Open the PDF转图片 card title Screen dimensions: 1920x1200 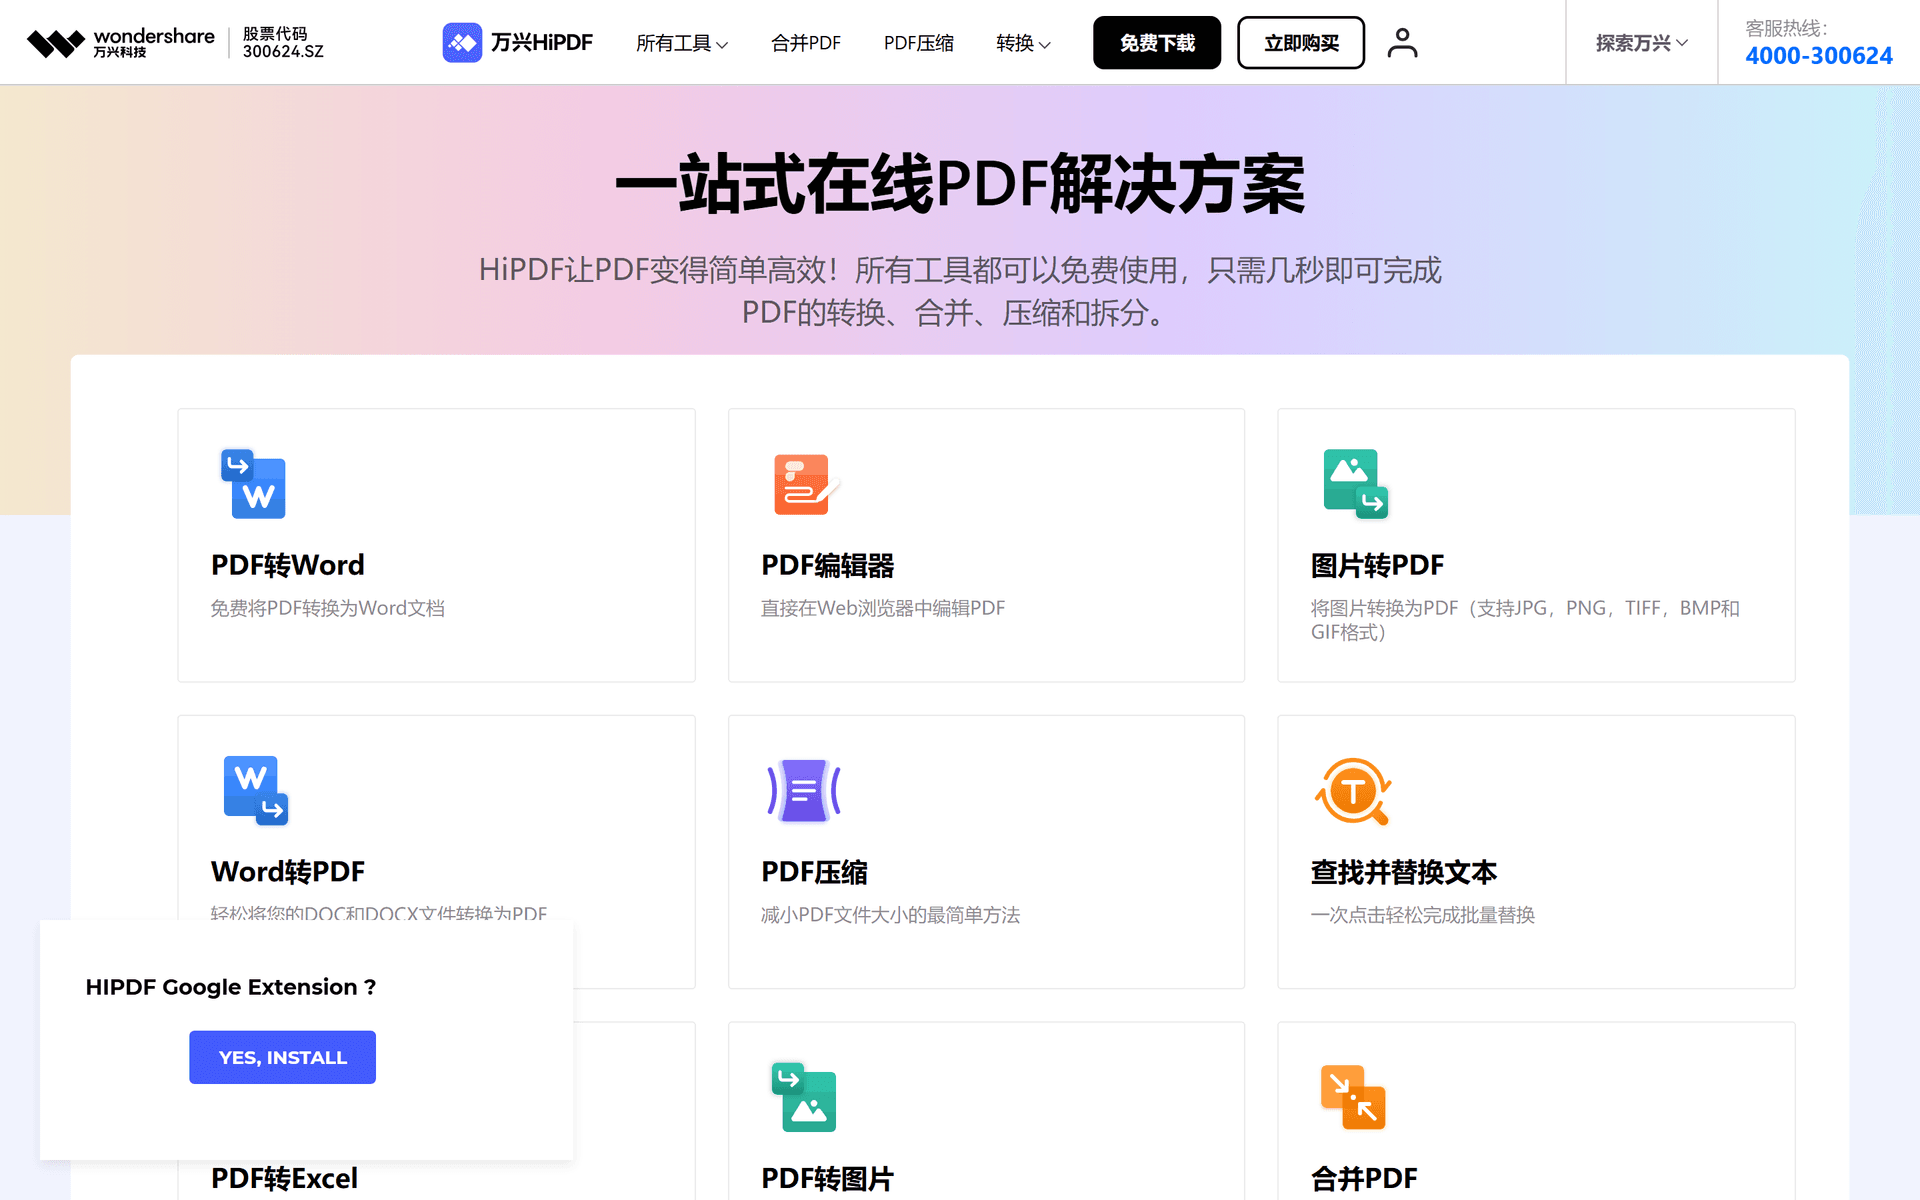[x=828, y=1178]
